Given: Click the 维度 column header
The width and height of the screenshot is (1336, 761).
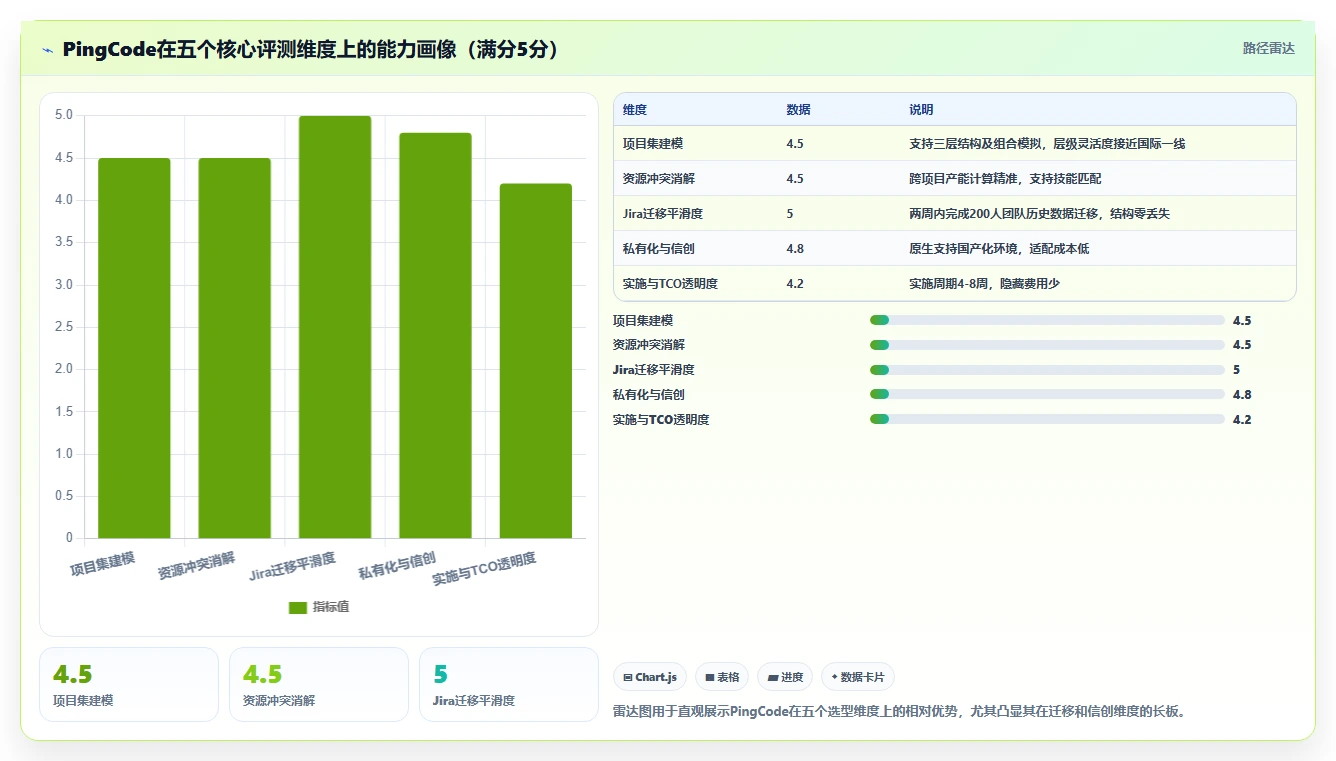Looking at the screenshot, I should pyautogui.click(x=635, y=110).
